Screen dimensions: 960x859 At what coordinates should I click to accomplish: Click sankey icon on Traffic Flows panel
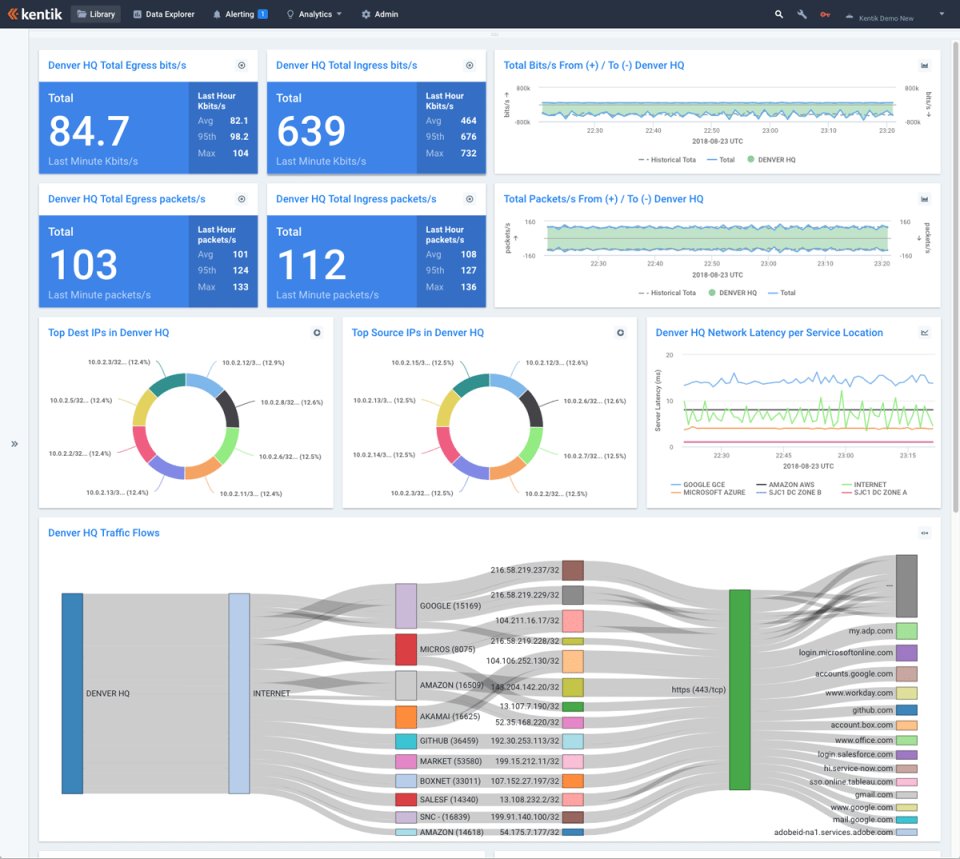point(924,533)
